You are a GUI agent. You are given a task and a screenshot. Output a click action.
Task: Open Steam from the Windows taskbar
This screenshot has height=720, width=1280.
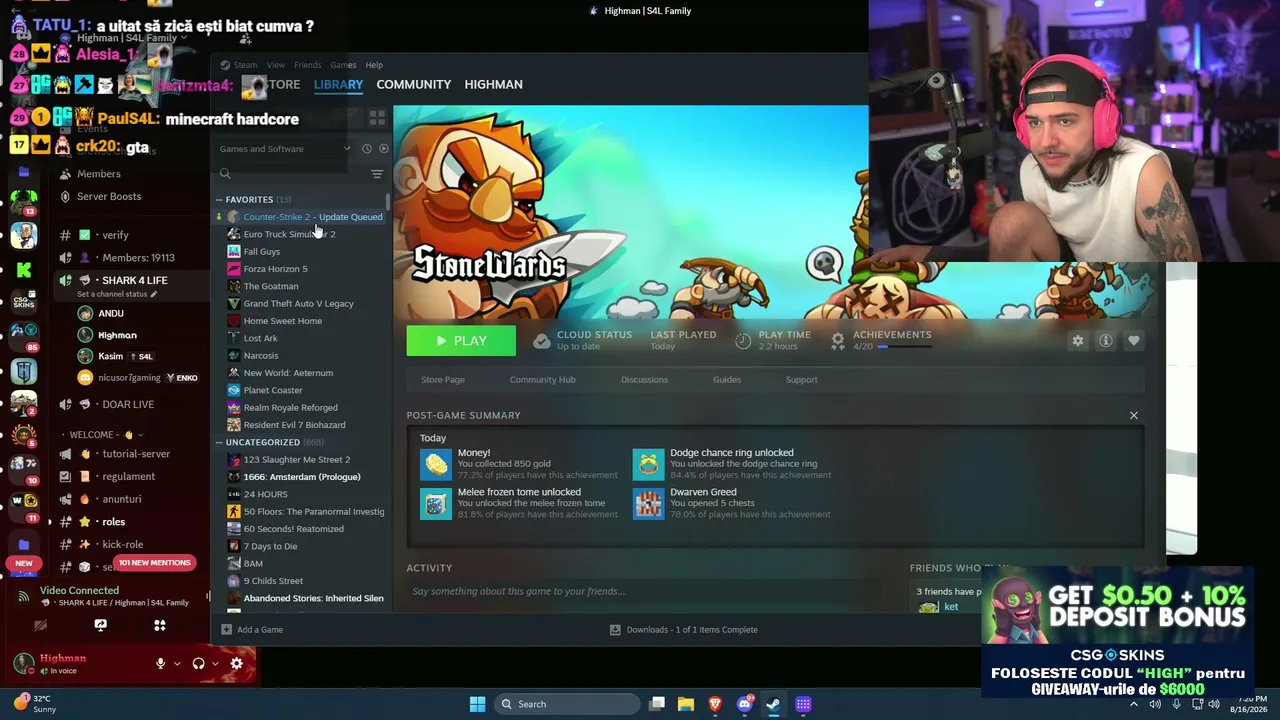(773, 704)
